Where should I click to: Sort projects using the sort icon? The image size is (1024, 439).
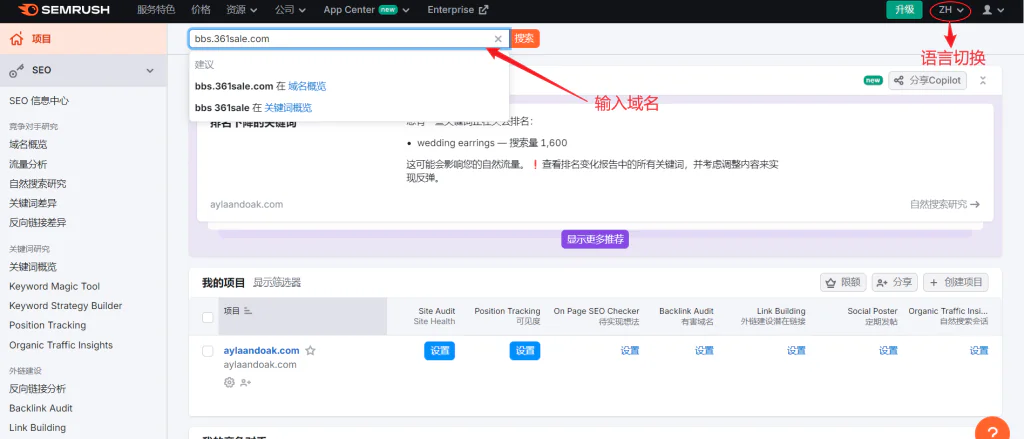(248, 312)
